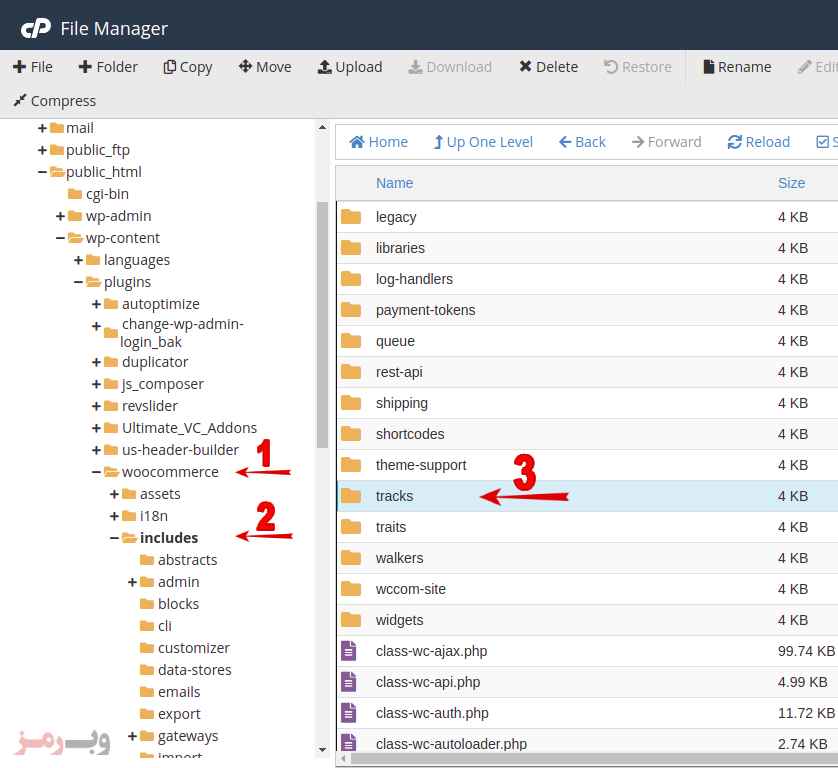Collapse the wp-content tree node
838x768 pixels.
(60, 238)
